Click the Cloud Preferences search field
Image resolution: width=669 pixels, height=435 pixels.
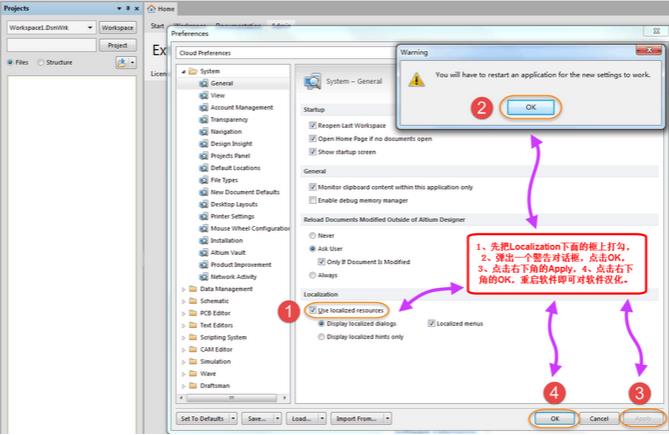click(x=285, y=53)
